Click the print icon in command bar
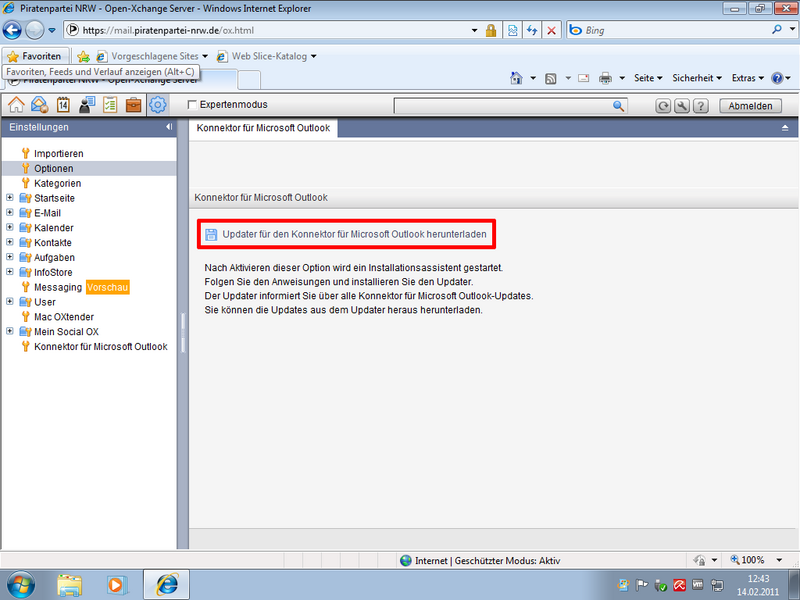Screen dimensions: 800x600 pos(605,78)
